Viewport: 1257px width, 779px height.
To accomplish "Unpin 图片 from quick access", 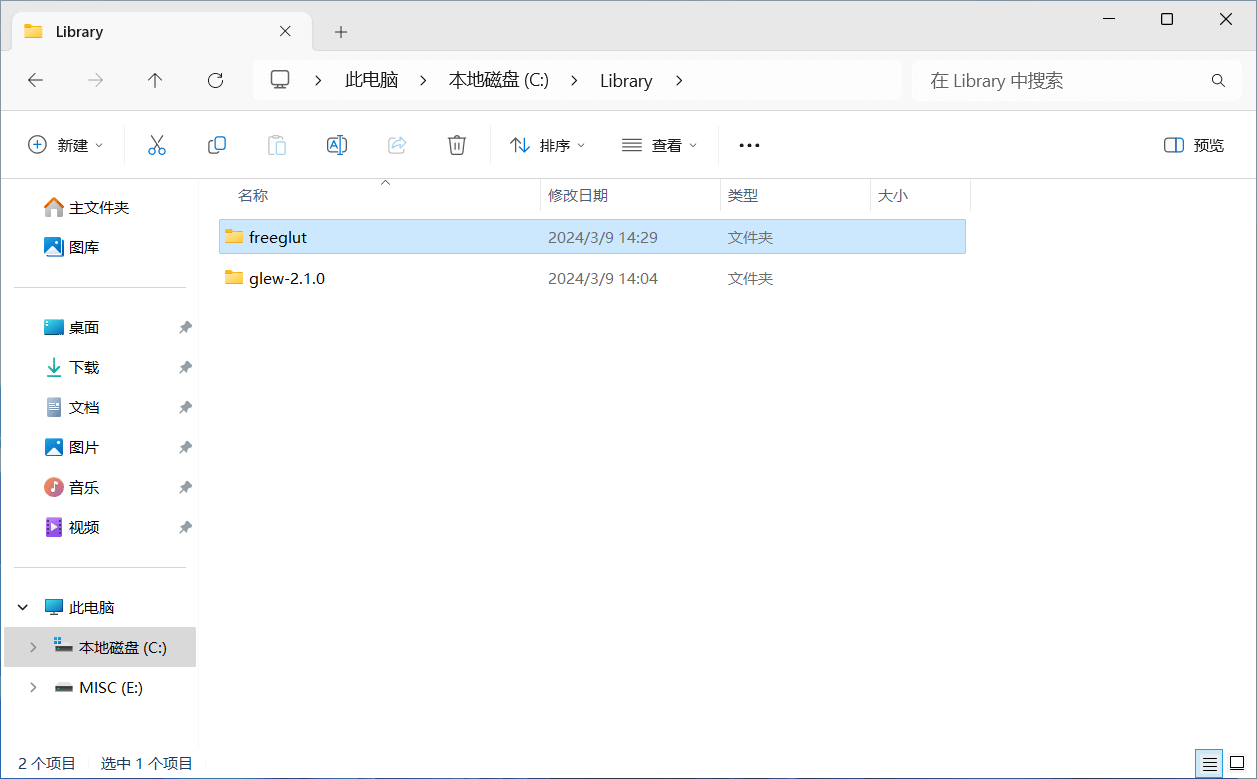I will (185, 448).
